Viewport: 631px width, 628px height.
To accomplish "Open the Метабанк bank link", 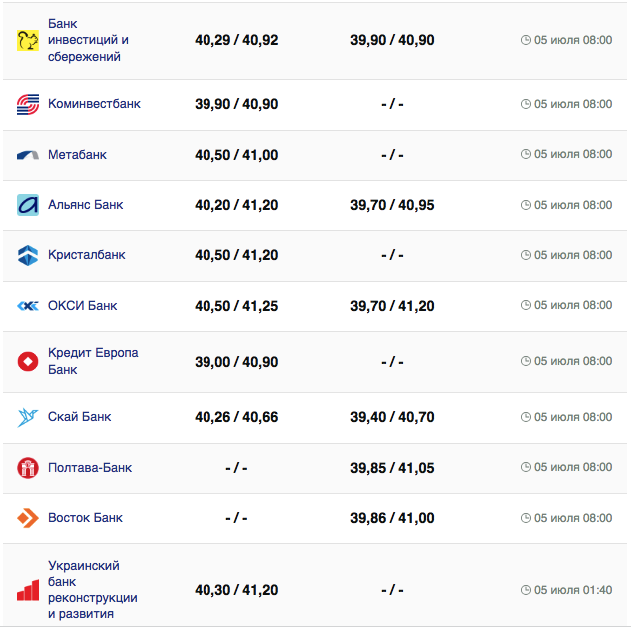I will click(77, 155).
